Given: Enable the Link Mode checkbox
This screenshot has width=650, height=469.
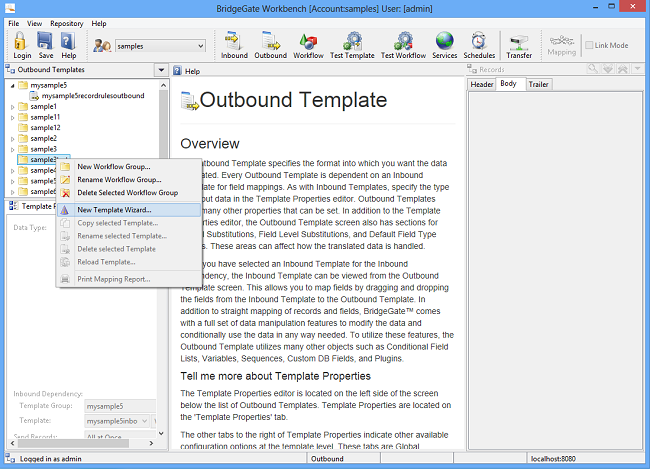Looking at the screenshot, I should [x=589, y=45].
